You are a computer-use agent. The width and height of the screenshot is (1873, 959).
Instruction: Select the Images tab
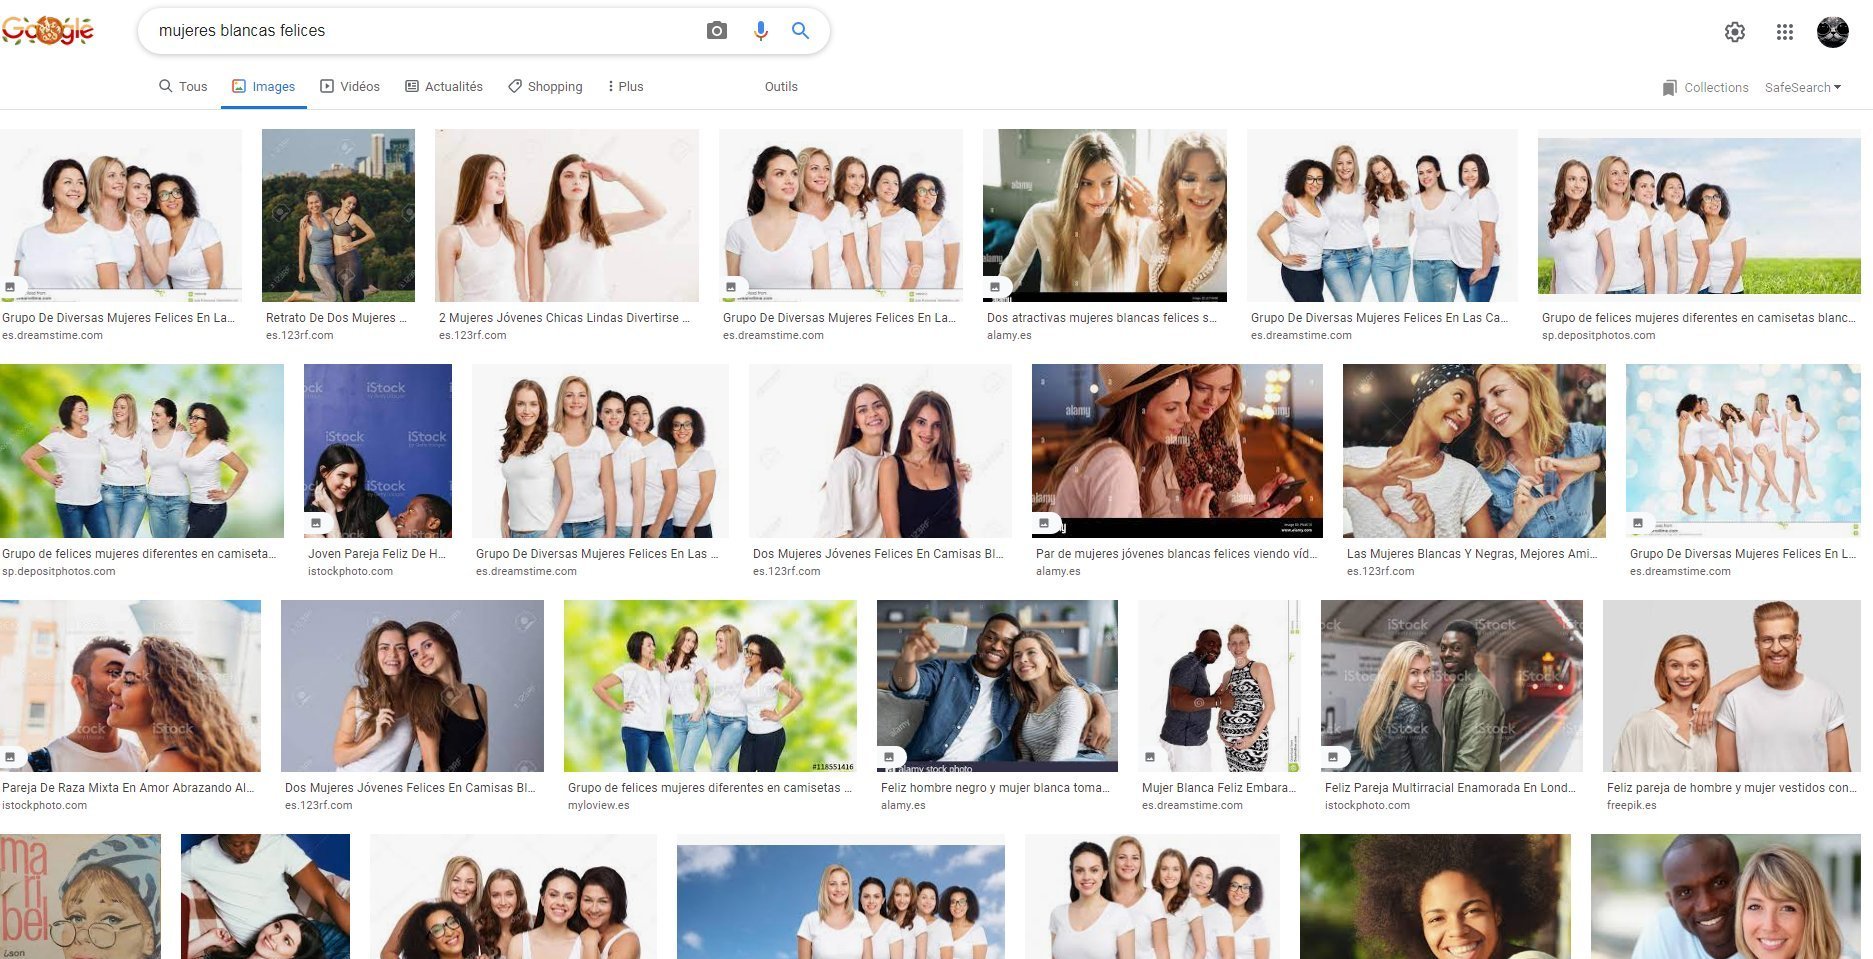(x=264, y=87)
